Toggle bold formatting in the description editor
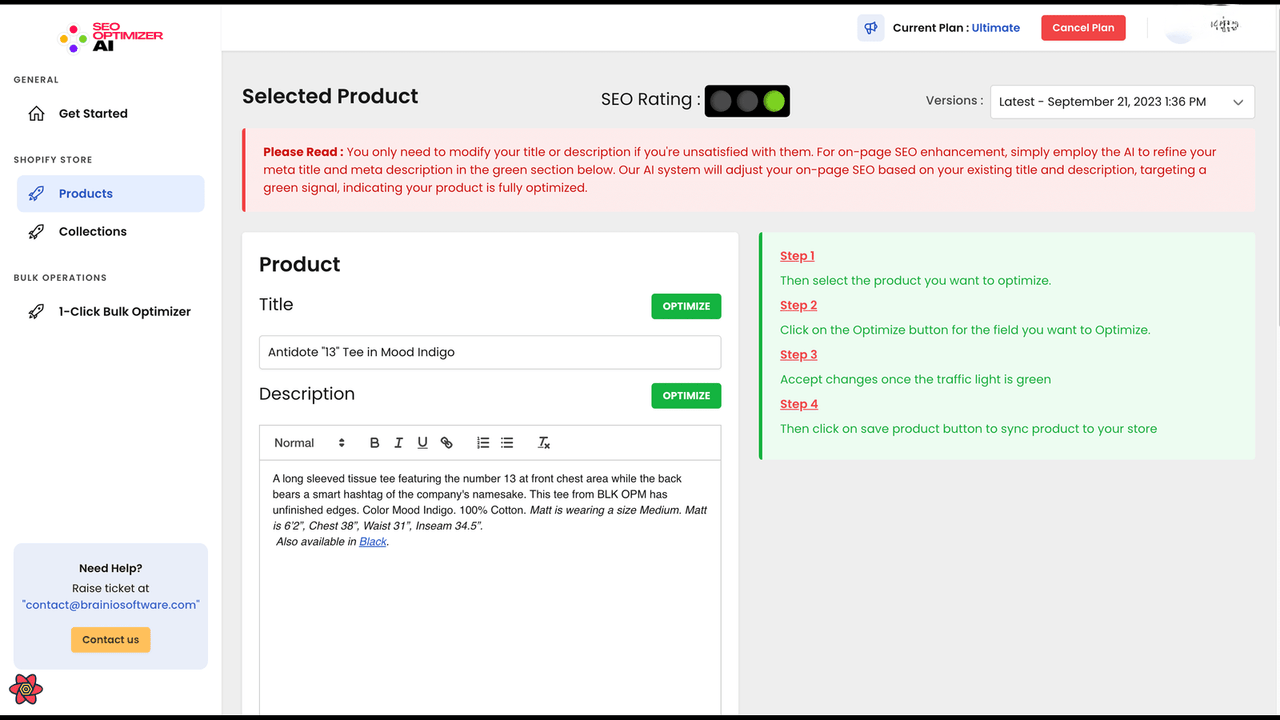The height and width of the screenshot is (720, 1280). [374, 442]
